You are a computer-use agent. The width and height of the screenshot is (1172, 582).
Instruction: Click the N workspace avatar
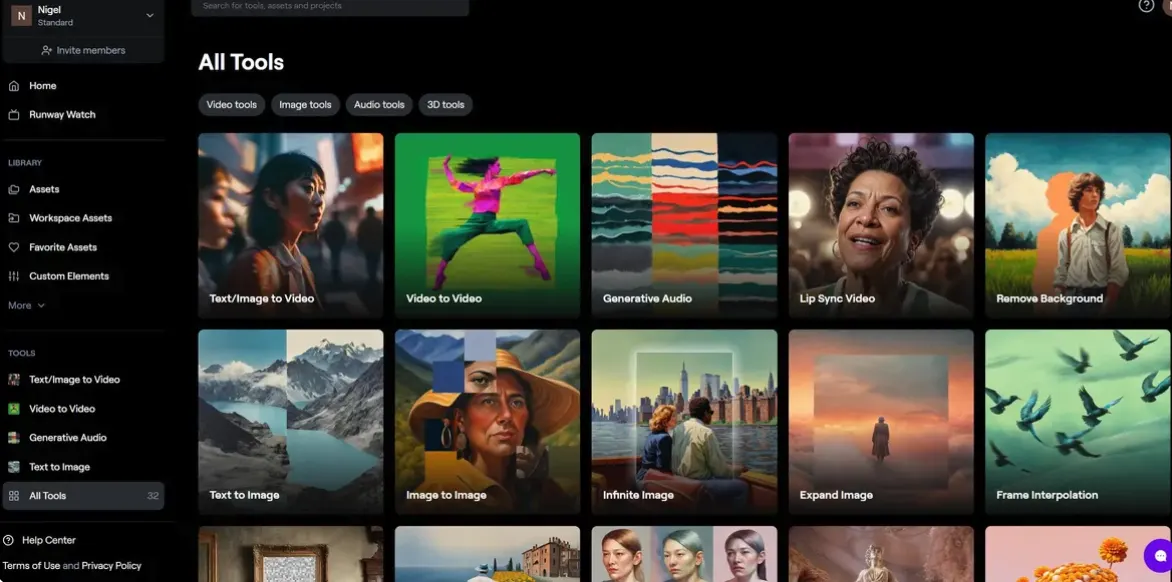pos(21,16)
